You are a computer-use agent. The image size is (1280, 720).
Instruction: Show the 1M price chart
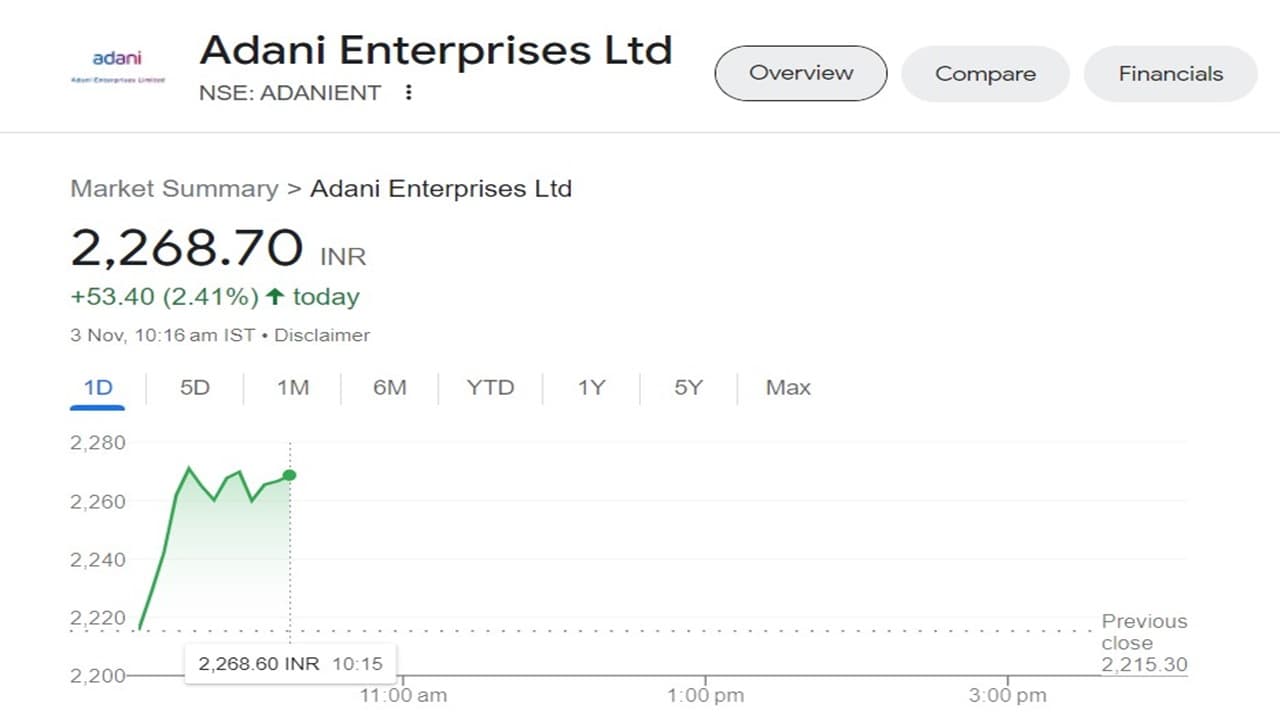(x=292, y=388)
